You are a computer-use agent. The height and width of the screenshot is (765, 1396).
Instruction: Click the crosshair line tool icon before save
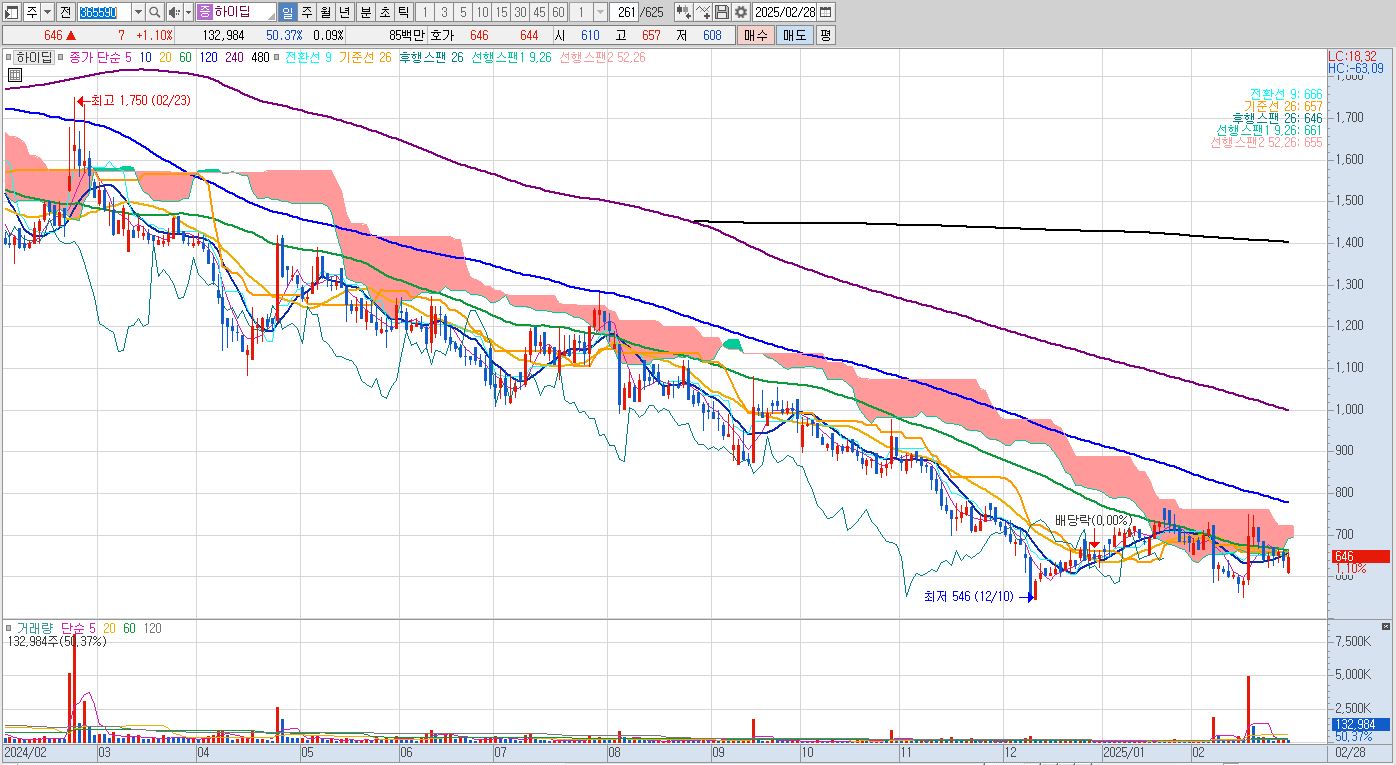pyautogui.click(x=703, y=12)
